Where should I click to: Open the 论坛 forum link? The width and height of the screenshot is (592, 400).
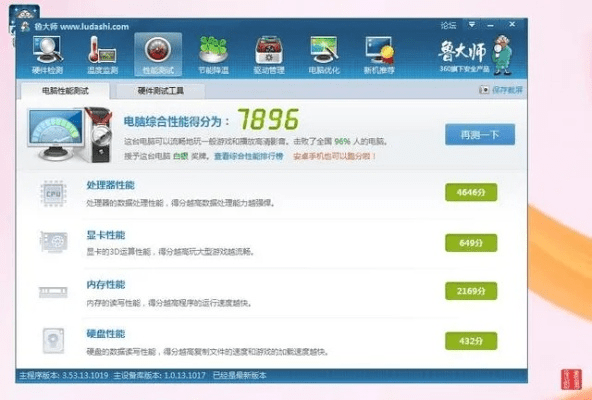[448, 26]
